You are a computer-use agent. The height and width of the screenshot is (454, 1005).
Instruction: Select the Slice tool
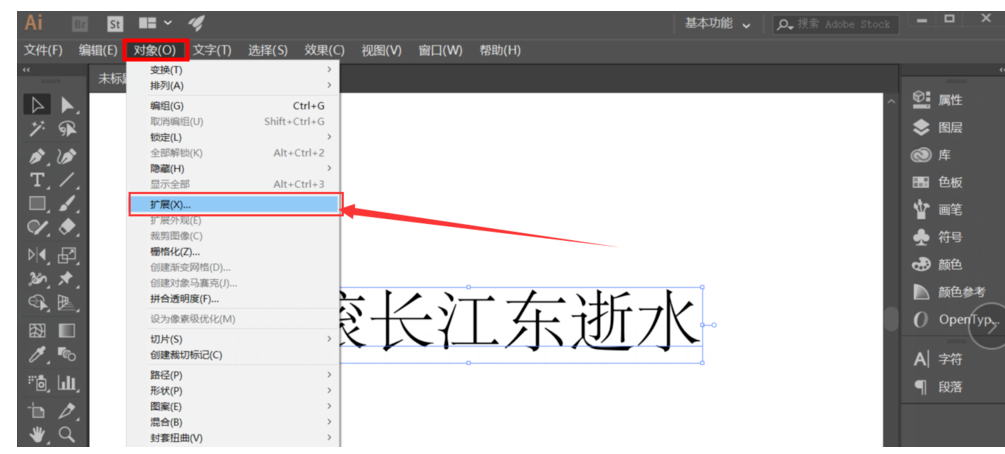(x=67, y=410)
